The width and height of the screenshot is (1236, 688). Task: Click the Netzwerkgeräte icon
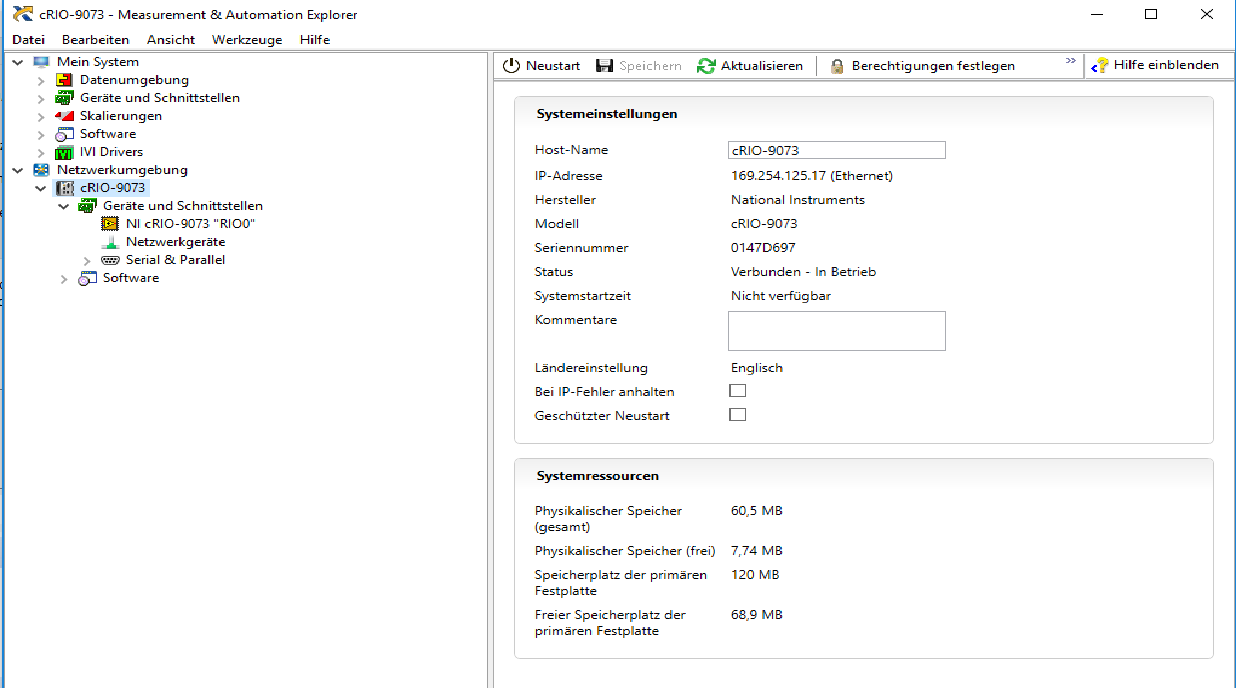[x=110, y=242]
